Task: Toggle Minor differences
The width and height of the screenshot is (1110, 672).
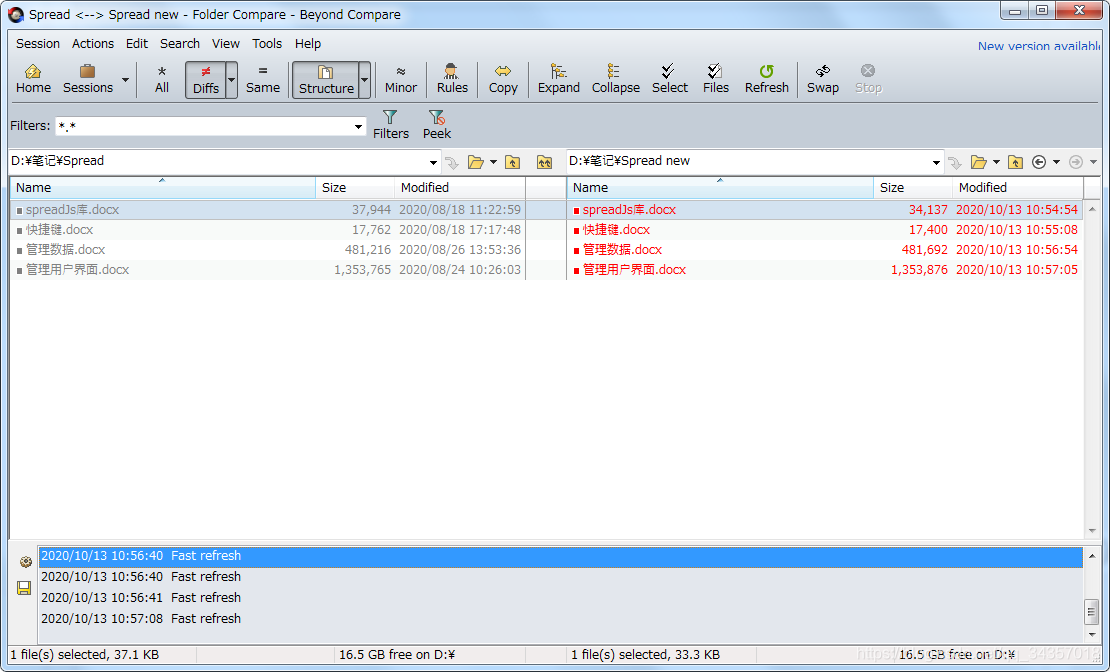Action: [x=401, y=79]
